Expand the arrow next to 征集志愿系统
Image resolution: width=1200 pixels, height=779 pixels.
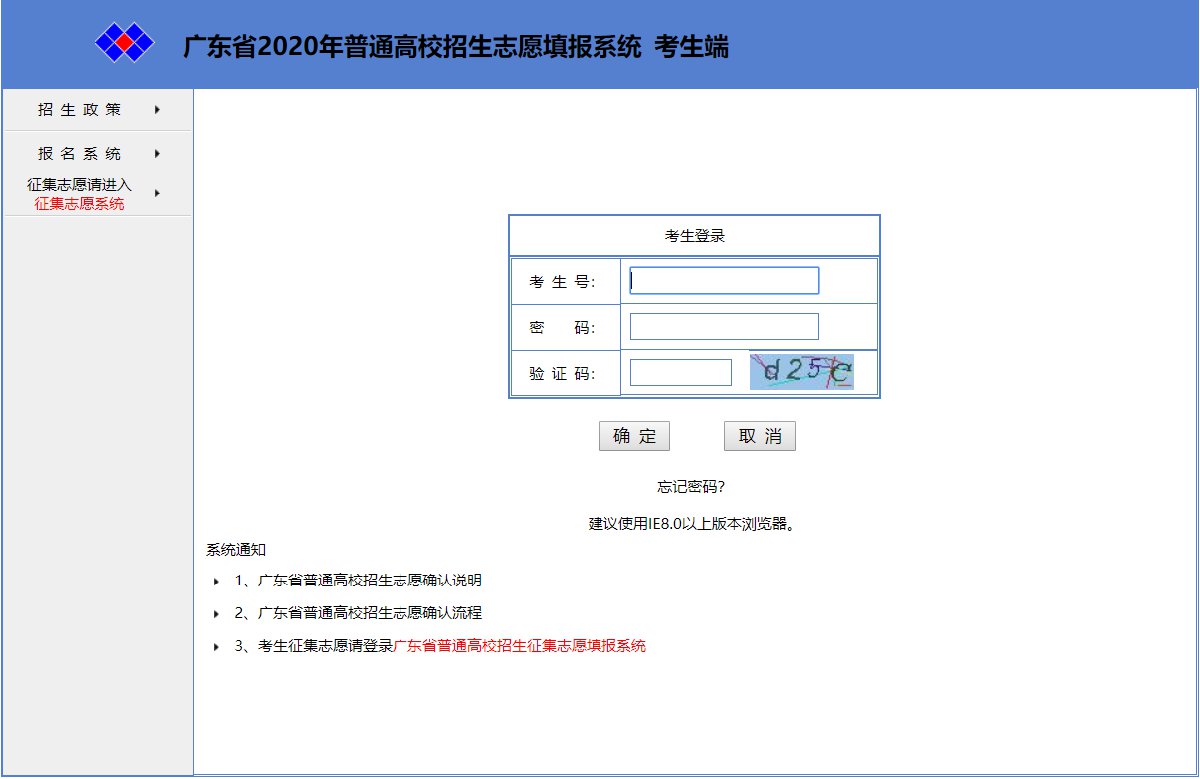[x=157, y=193]
